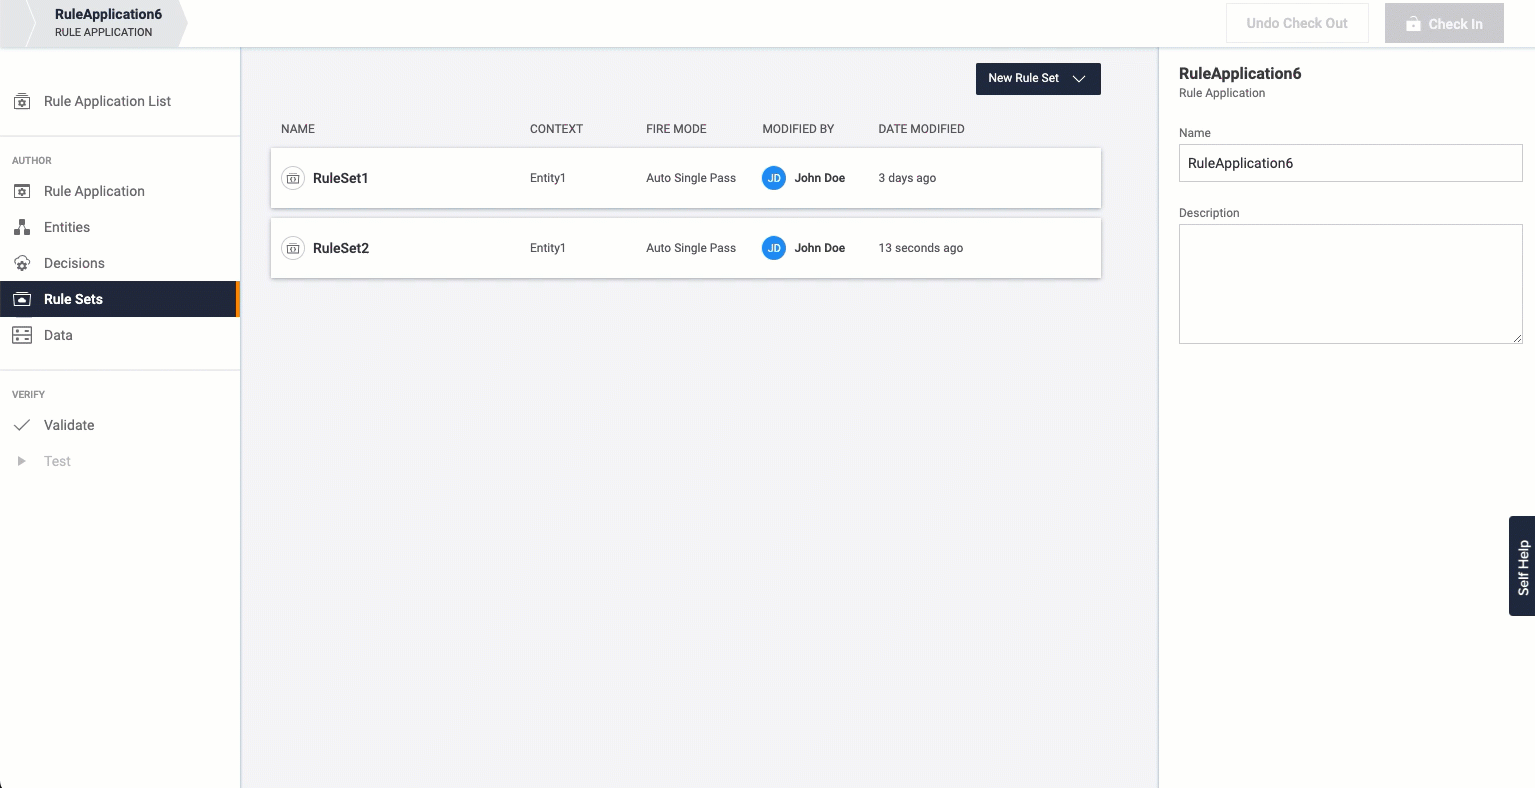The width and height of the screenshot is (1535, 788).
Task: Click John Doe name in RuleSet1 row
Action: 820,178
